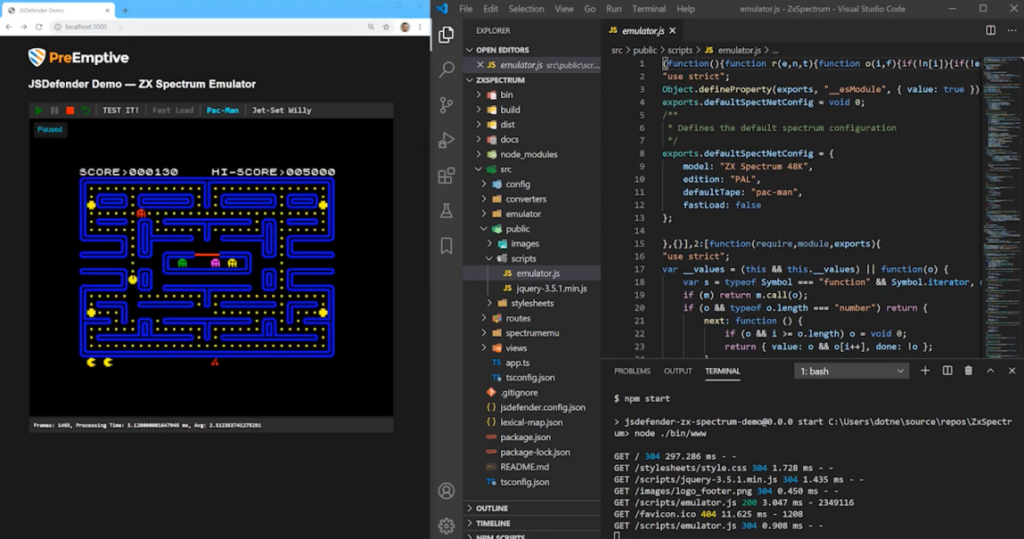Open Source Control in the activity bar
Screen dimensions: 1024x539
(446, 104)
